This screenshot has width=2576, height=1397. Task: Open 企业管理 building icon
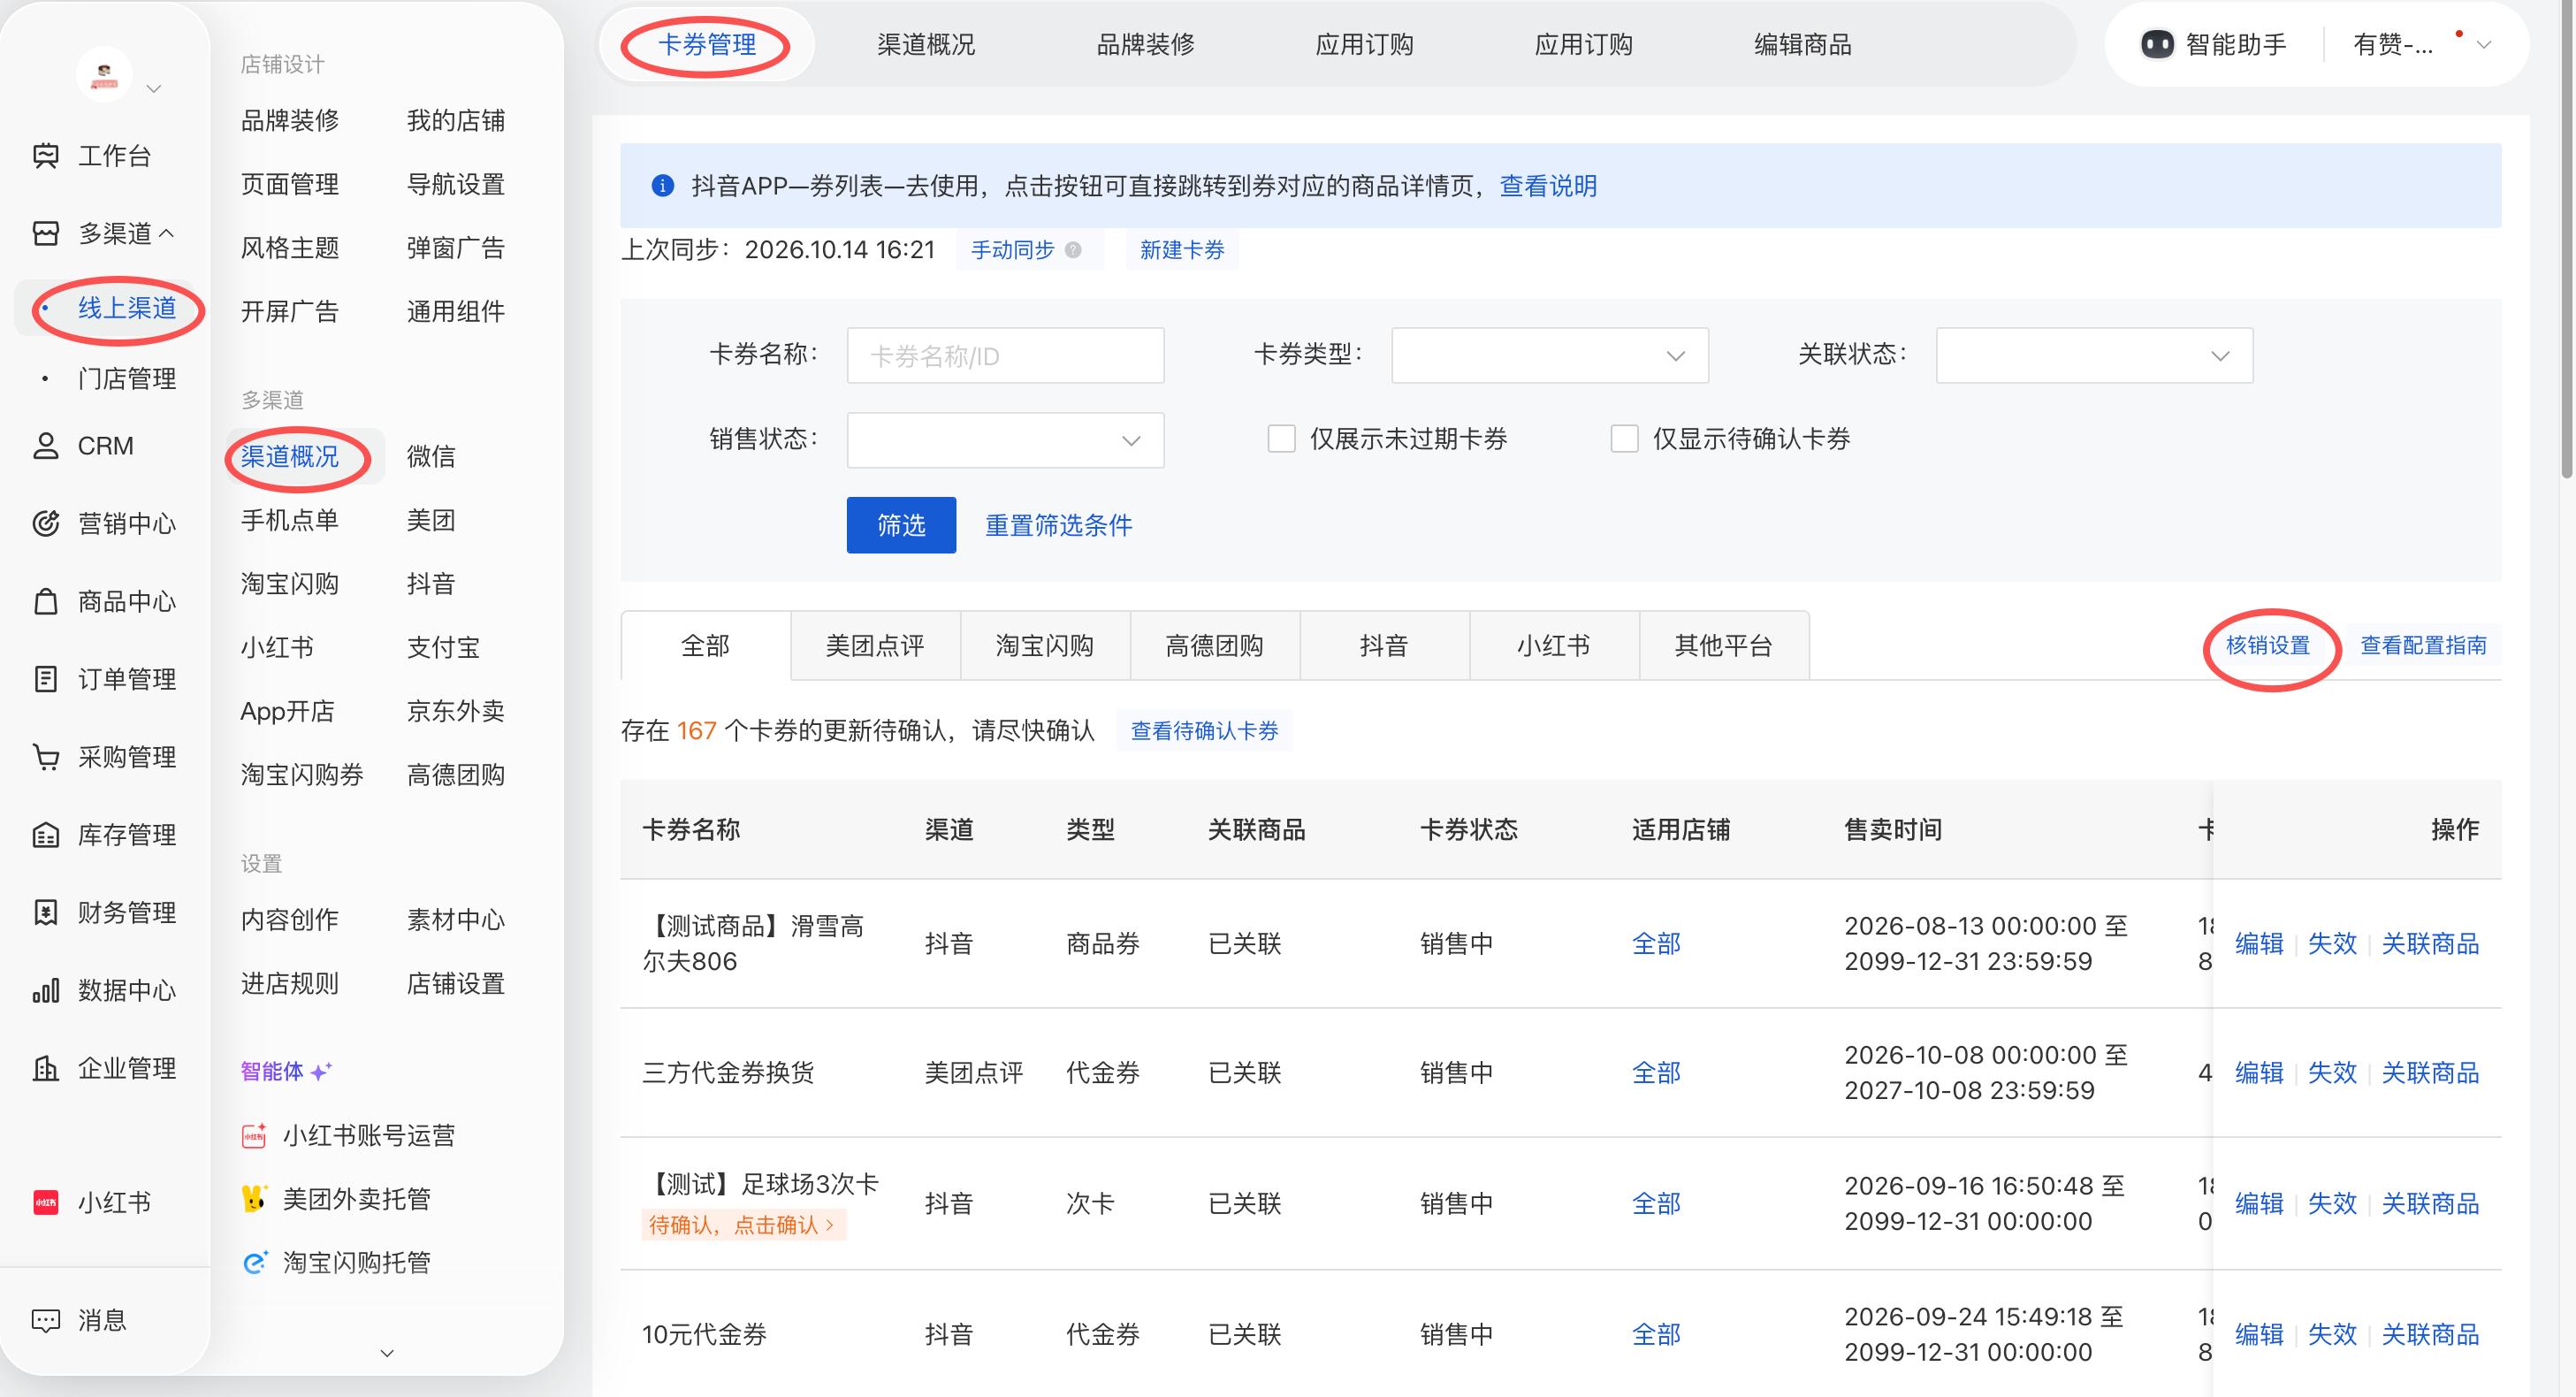click(46, 1068)
